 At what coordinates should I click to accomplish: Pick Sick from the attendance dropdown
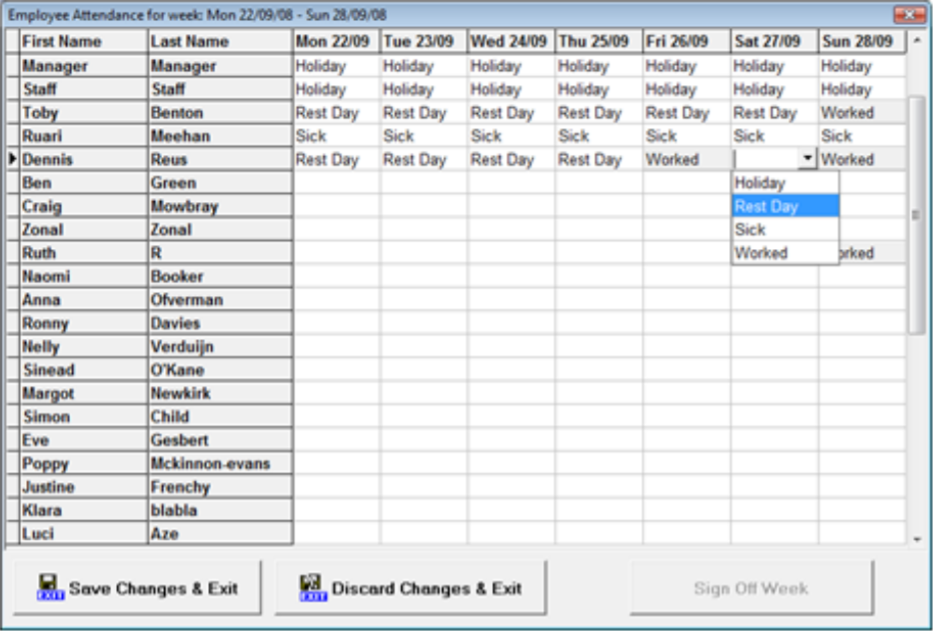750,230
